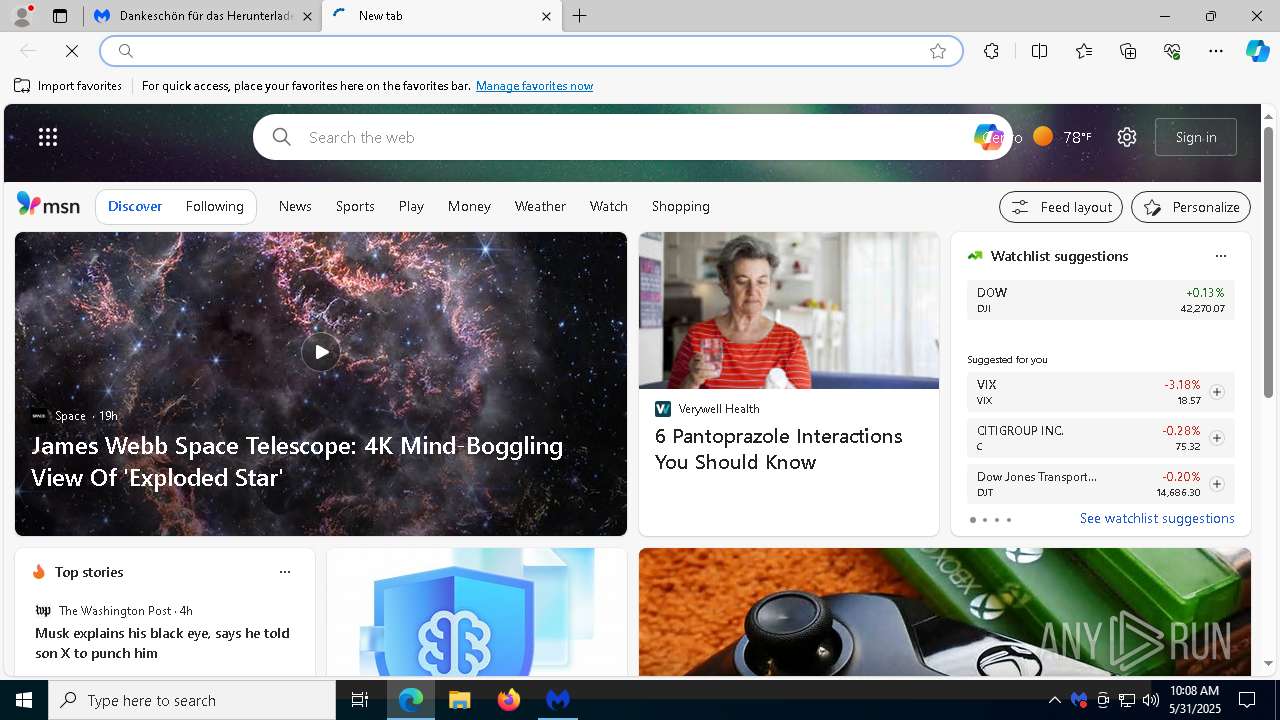This screenshot has height=720, width=1280.
Task: Open Shopping category
Action: [x=681, y=206]
